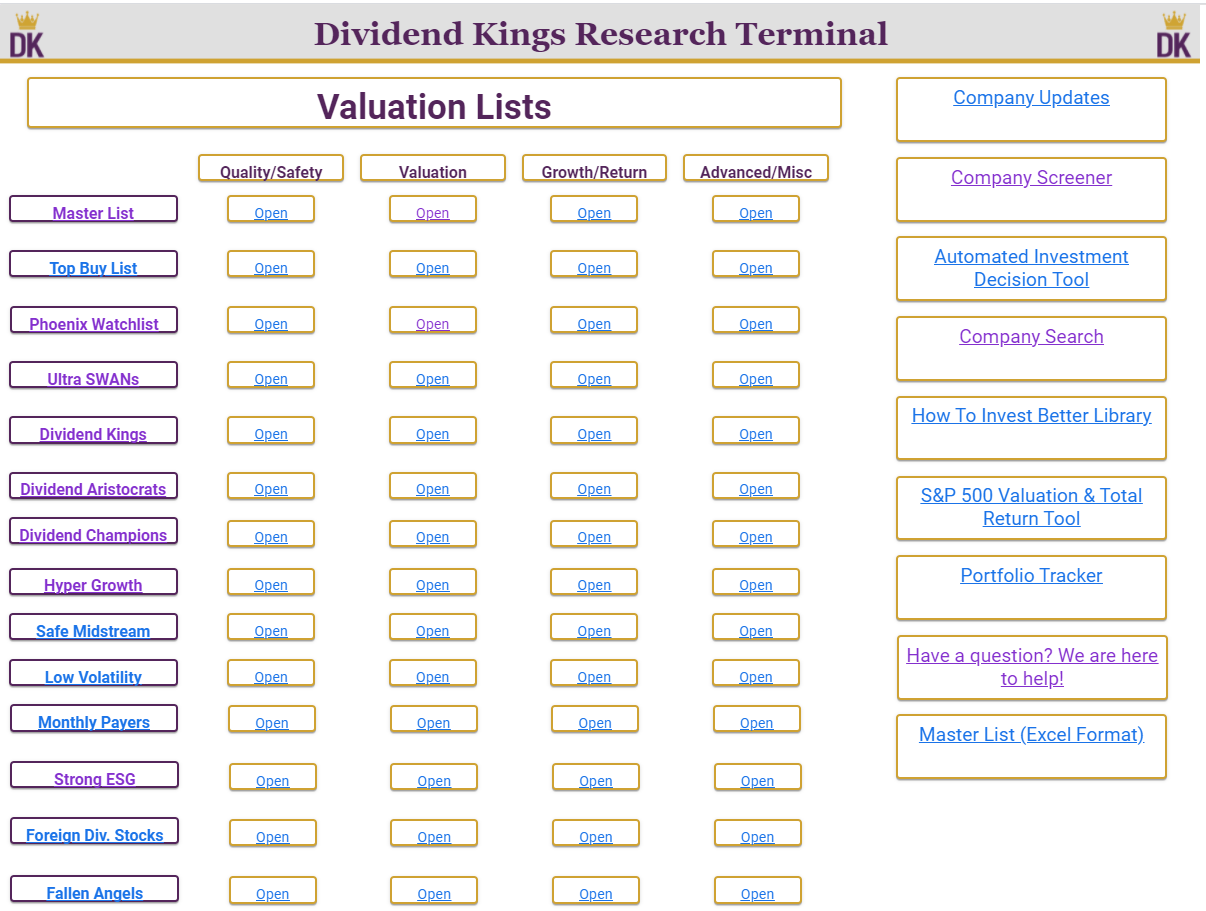Screen dimensions: 1206x911
Task: Open the Safe Midstream list link
Action: tap(93, 631)
